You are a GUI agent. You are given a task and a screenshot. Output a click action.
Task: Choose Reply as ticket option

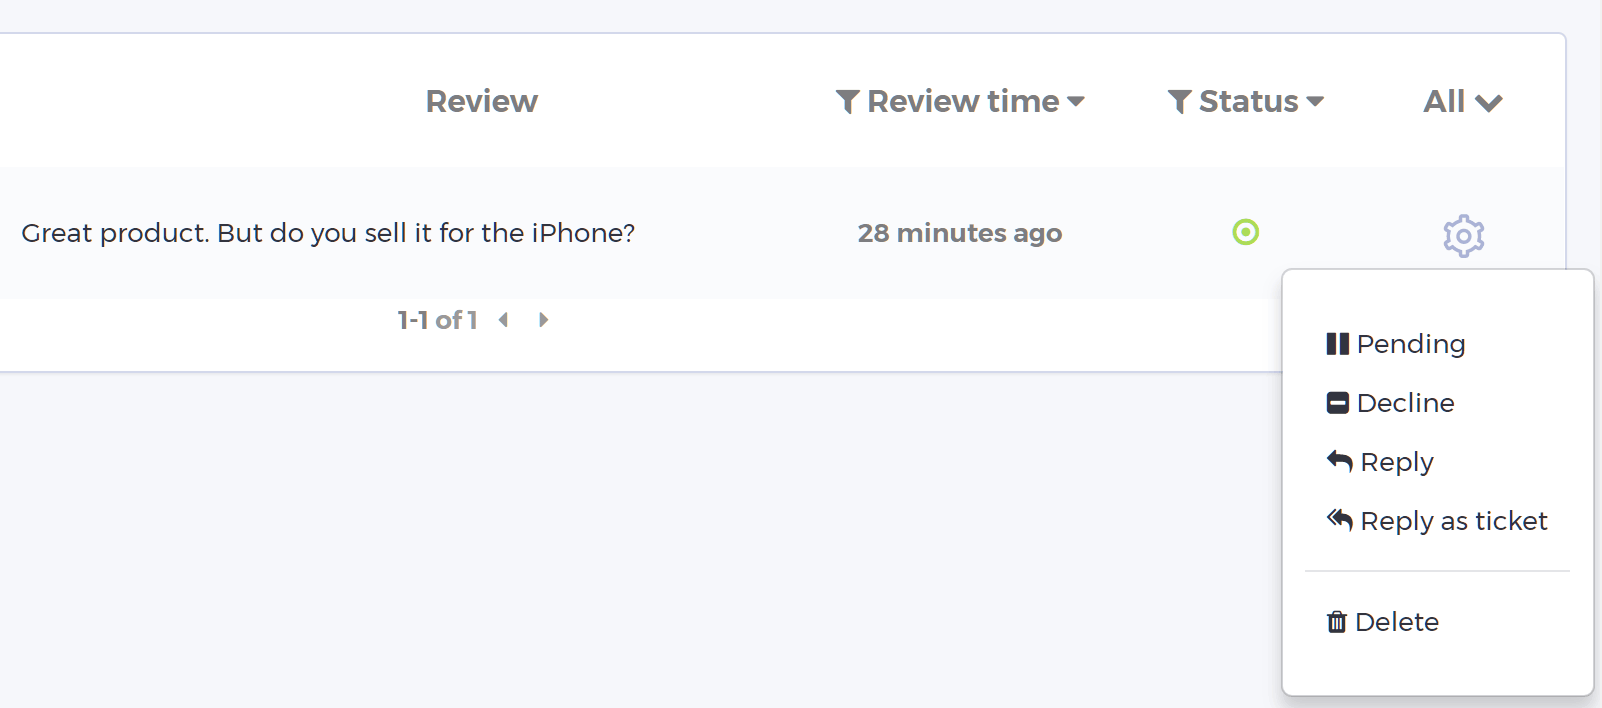click(1453, 521)
